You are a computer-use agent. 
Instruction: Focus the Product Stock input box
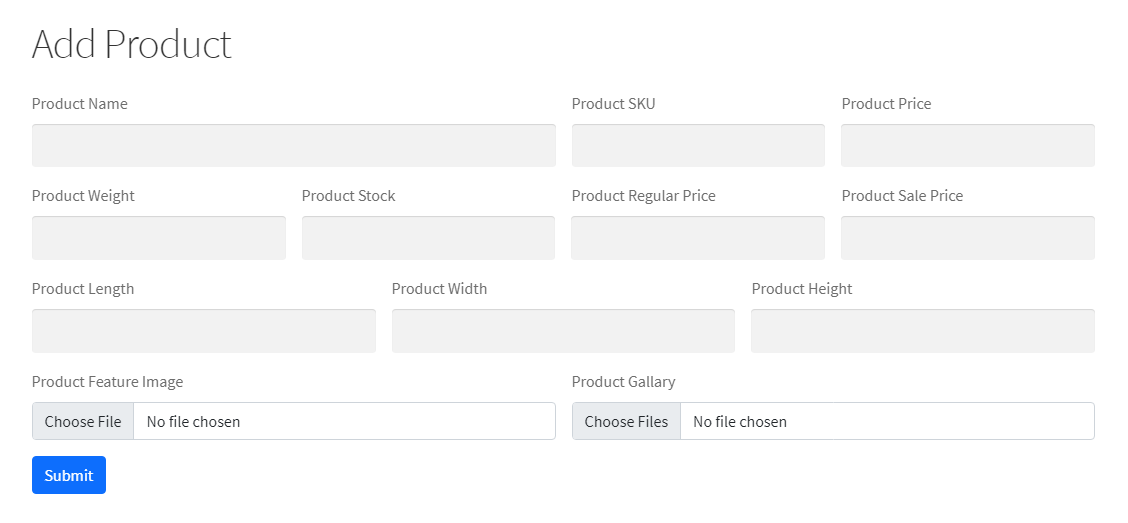[428, 238]
